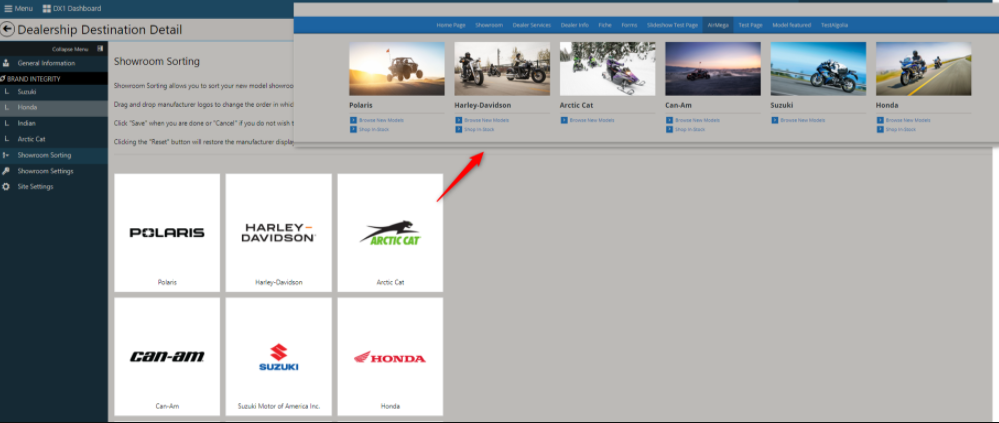
Task: Open Test Page in preview navigation
Action: pos(751,25)
